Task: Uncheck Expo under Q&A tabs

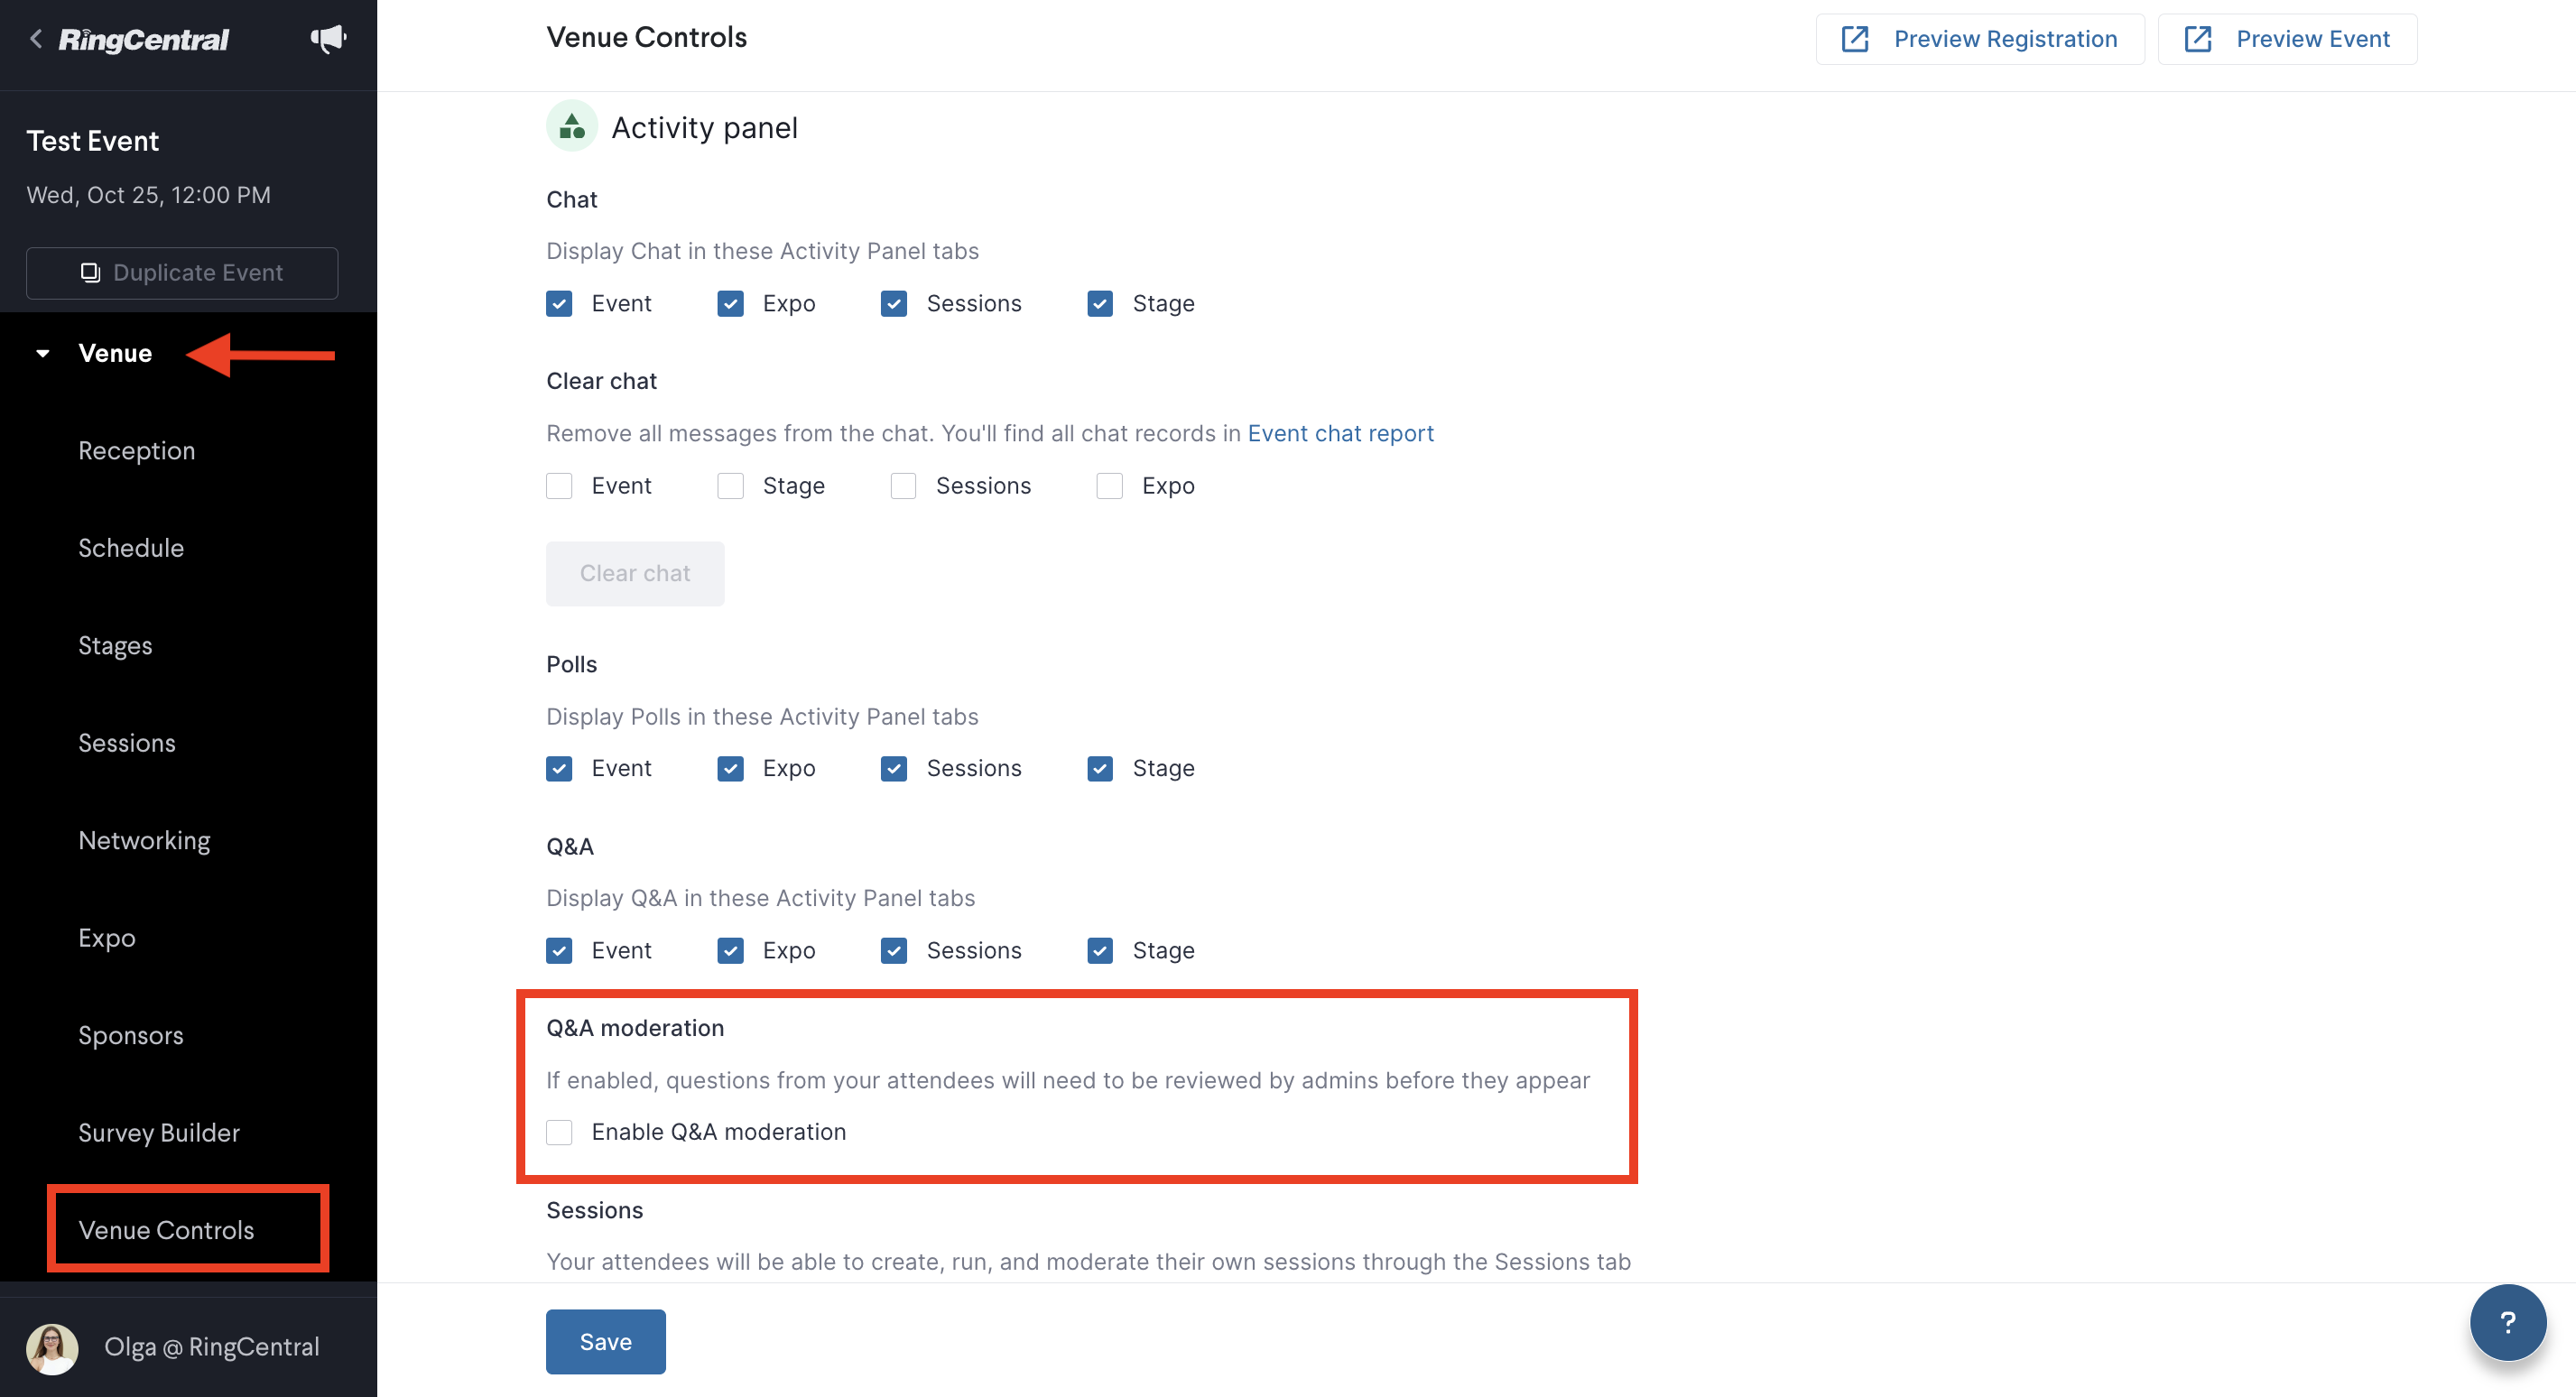Action: (x=731, y=951)
